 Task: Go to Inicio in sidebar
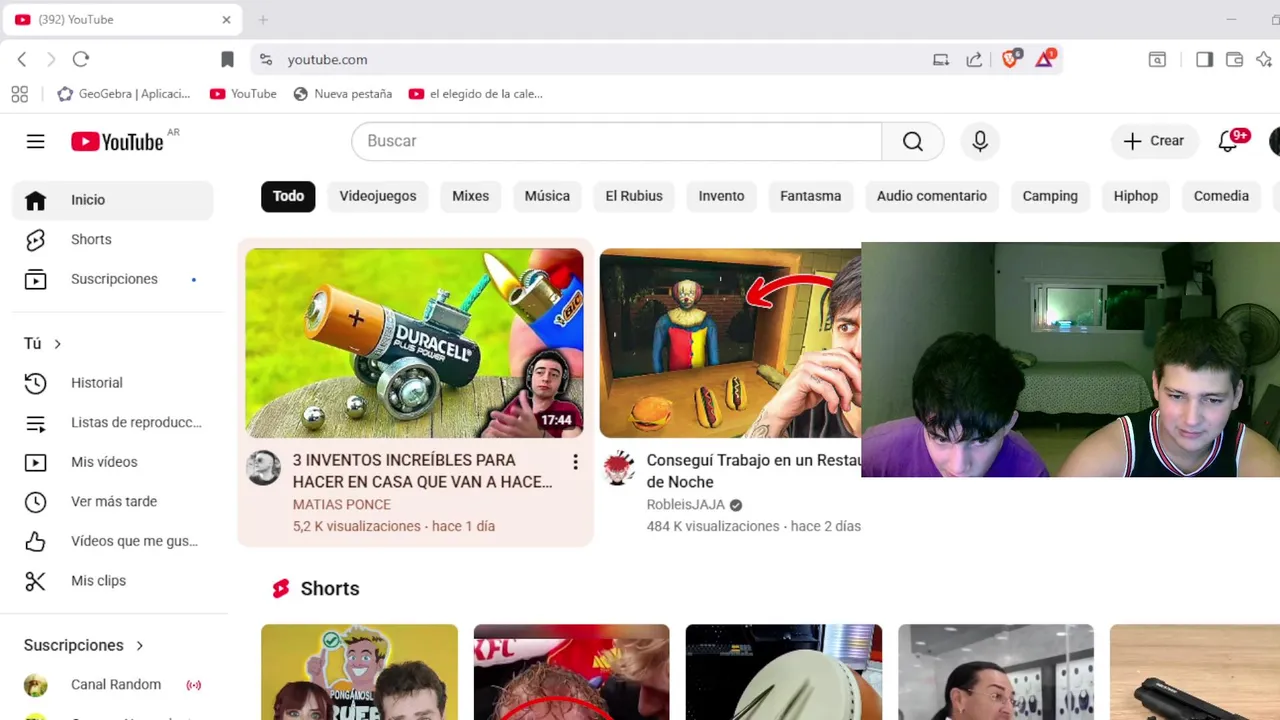click(x=113, y=200)
